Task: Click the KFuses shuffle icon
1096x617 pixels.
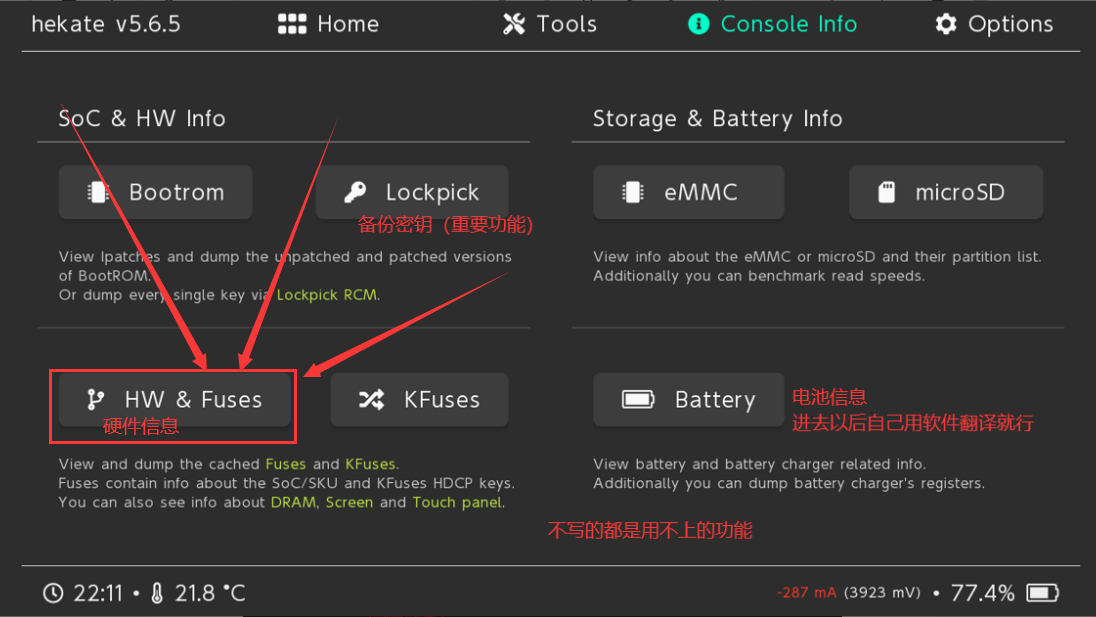Action: [371, 400]
